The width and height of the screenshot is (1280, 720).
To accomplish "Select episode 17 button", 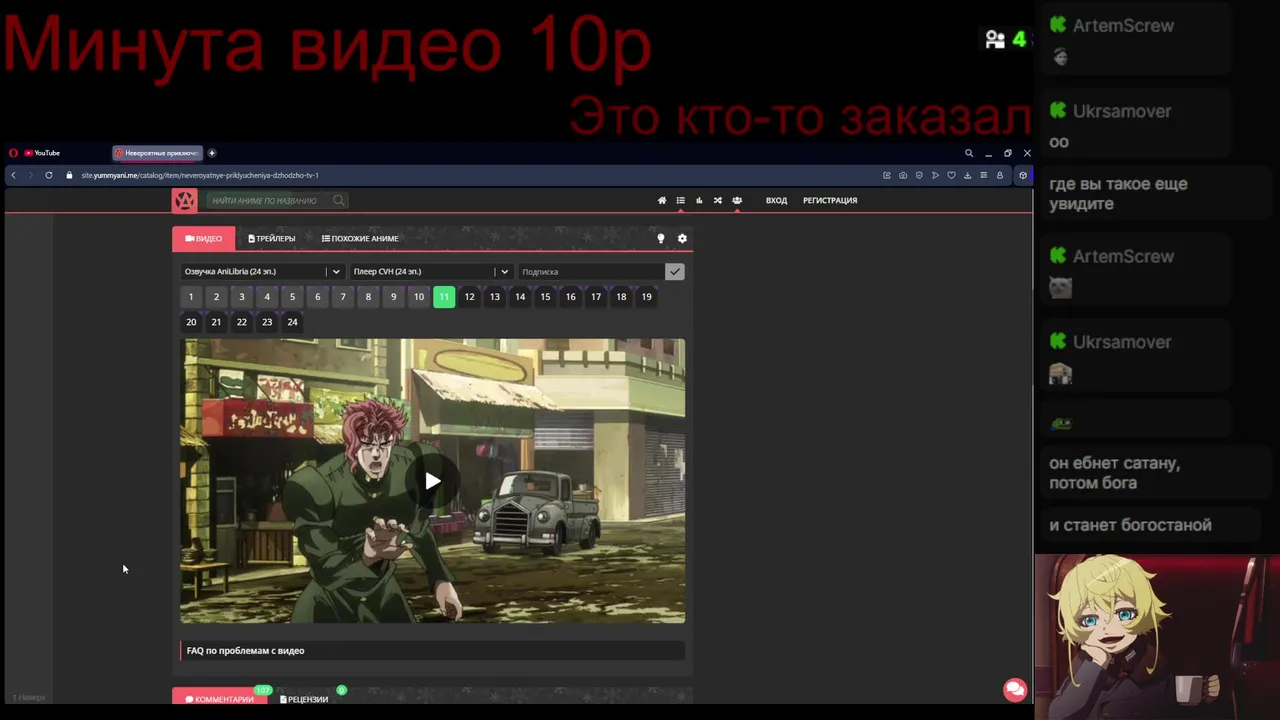I will (x=596, y=297).
